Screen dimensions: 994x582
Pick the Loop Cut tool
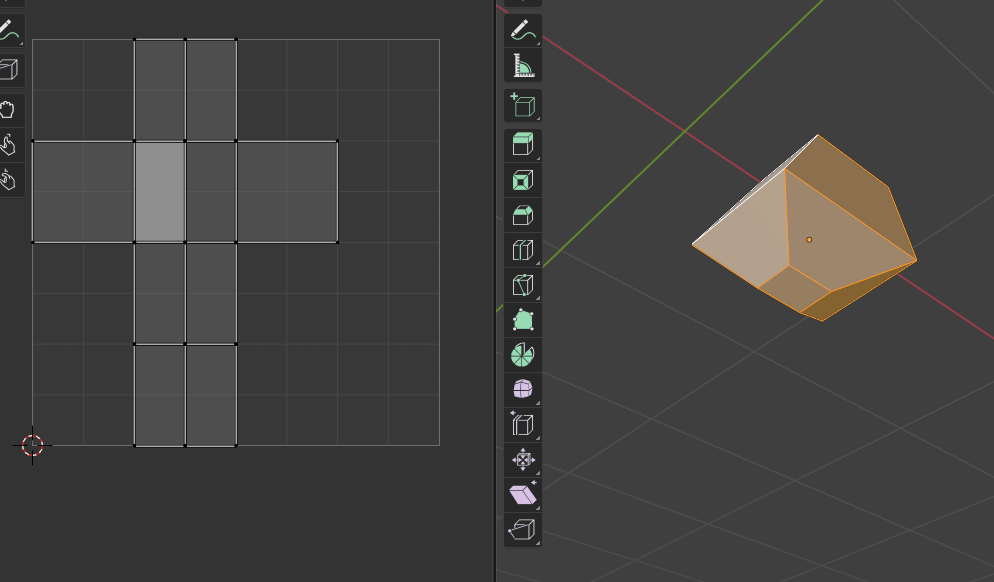522,250
